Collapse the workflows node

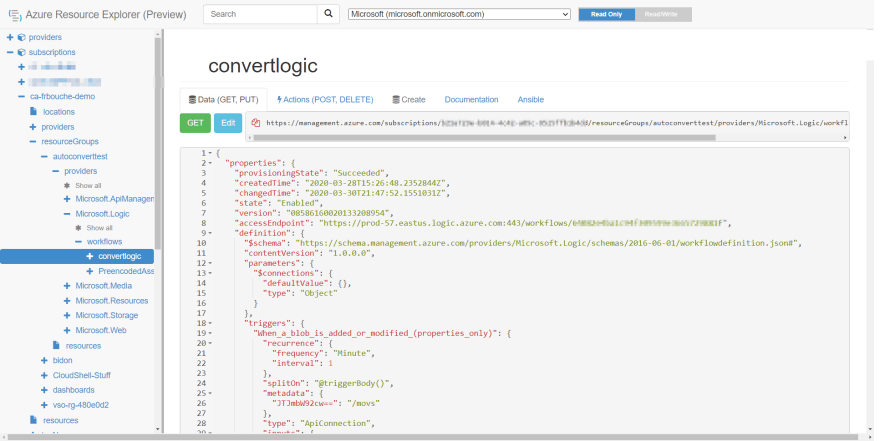pos(78,241)
